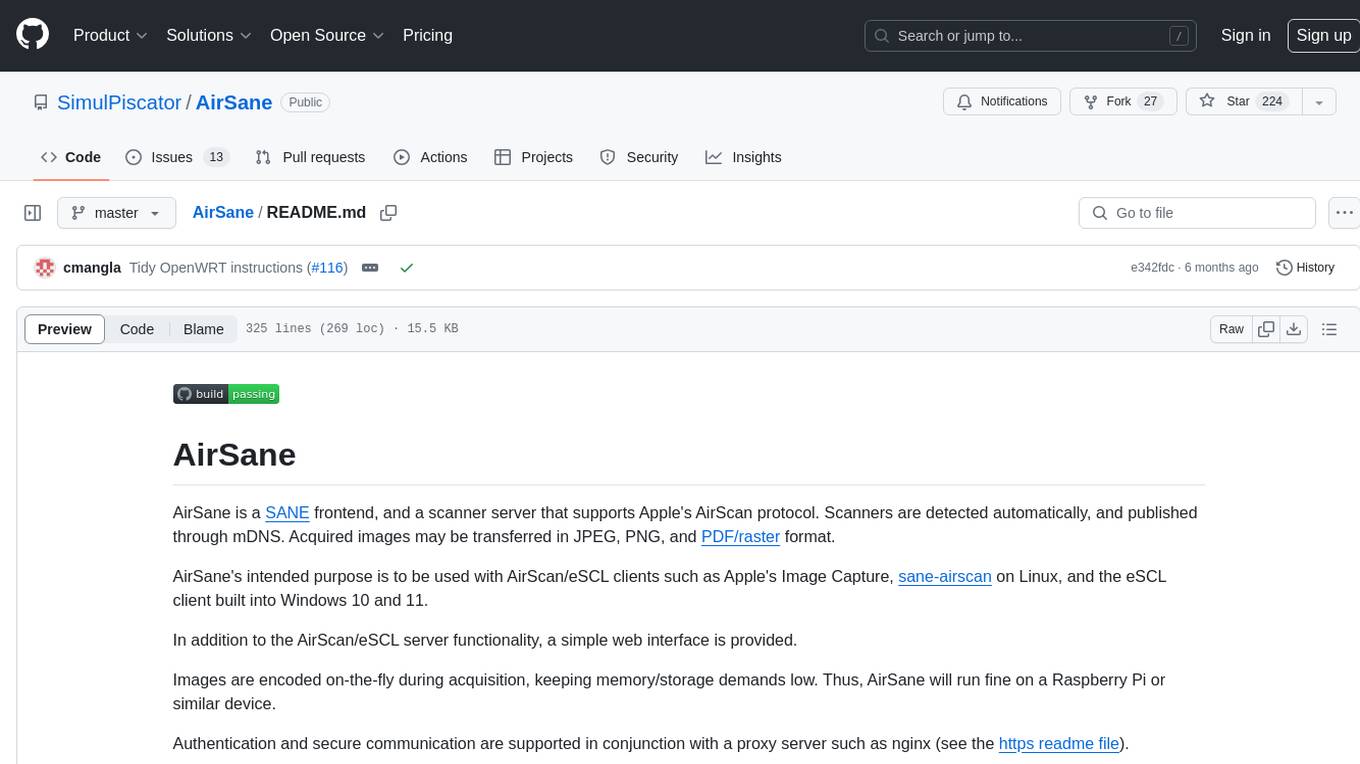Click the Fork count 27
The height and width of the screenshot is (764, 1360).
(x=1150, y=102)
